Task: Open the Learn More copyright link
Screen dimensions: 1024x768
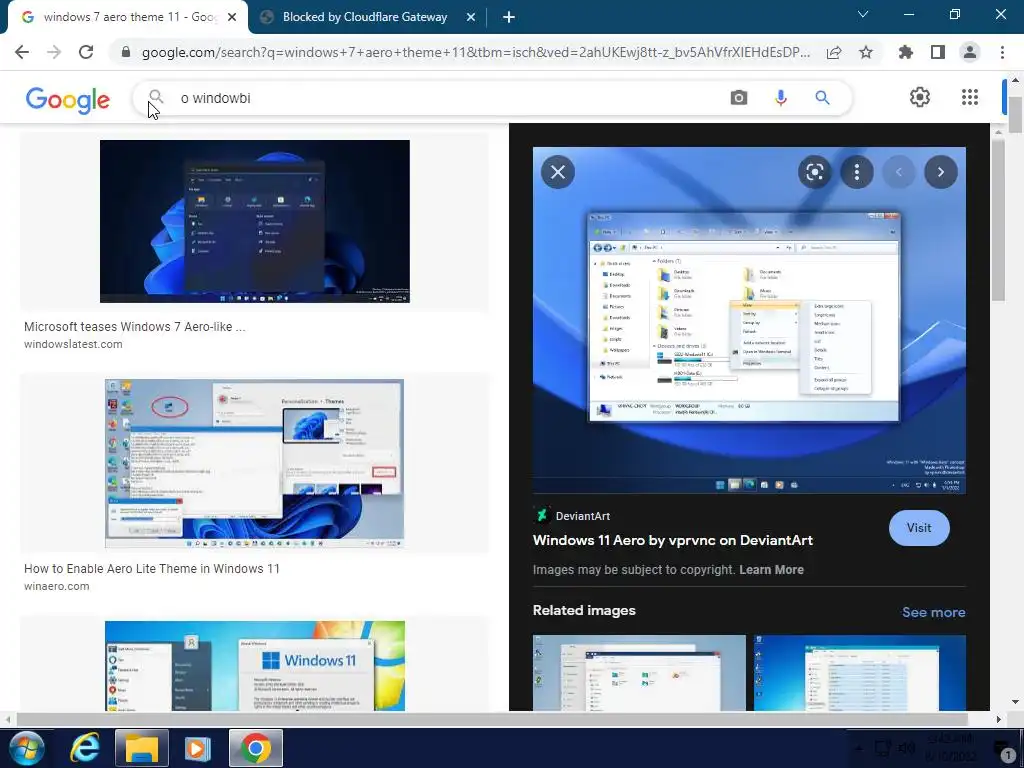Action: pos(771,569)
